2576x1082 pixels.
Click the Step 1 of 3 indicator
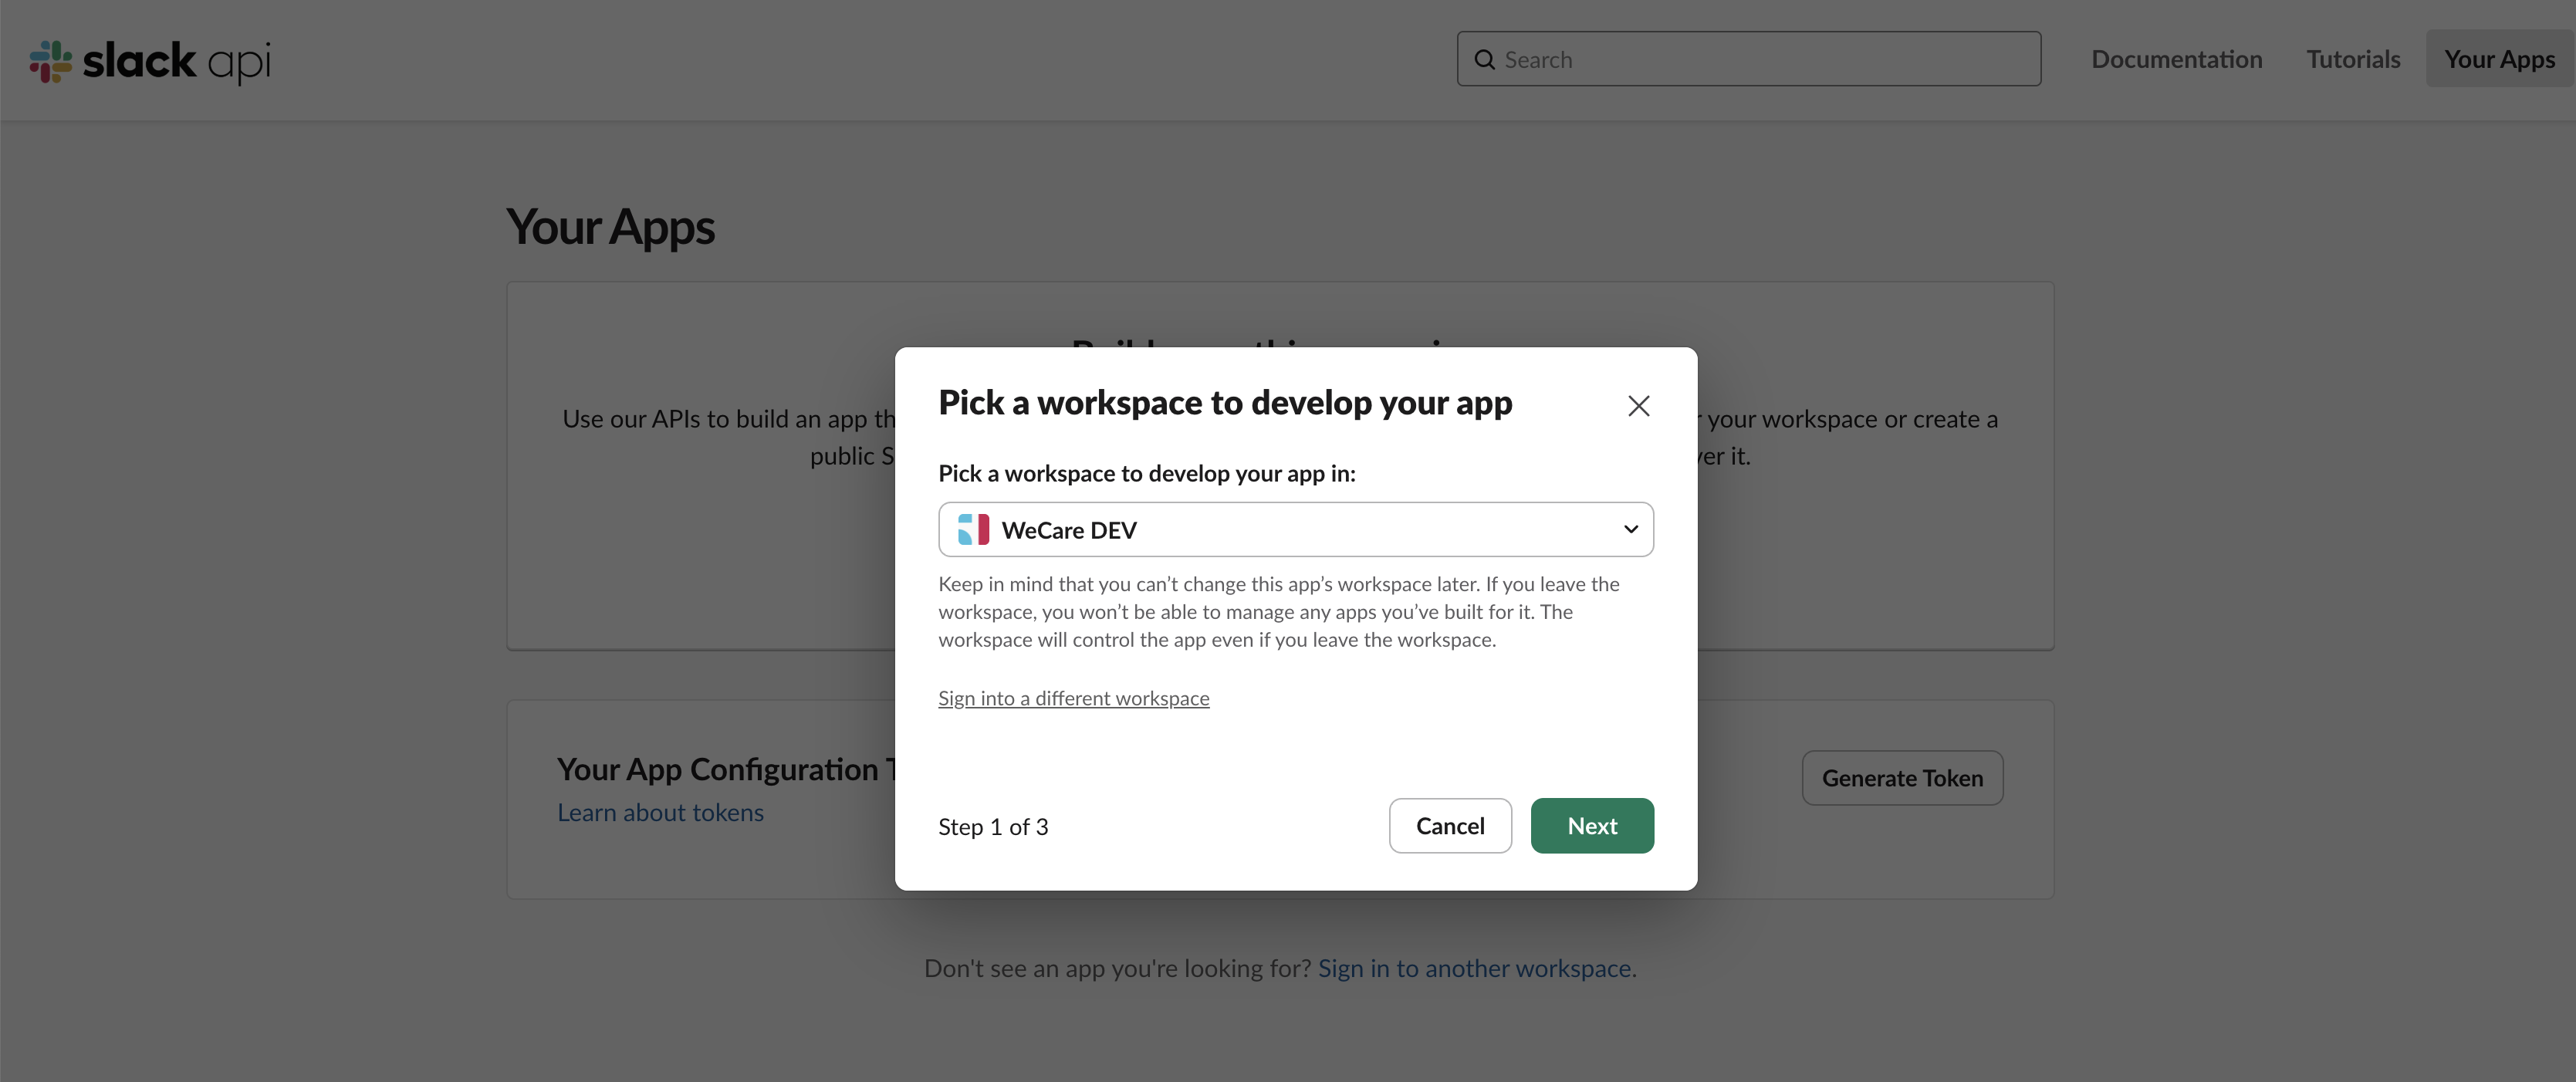pos(993,827)
